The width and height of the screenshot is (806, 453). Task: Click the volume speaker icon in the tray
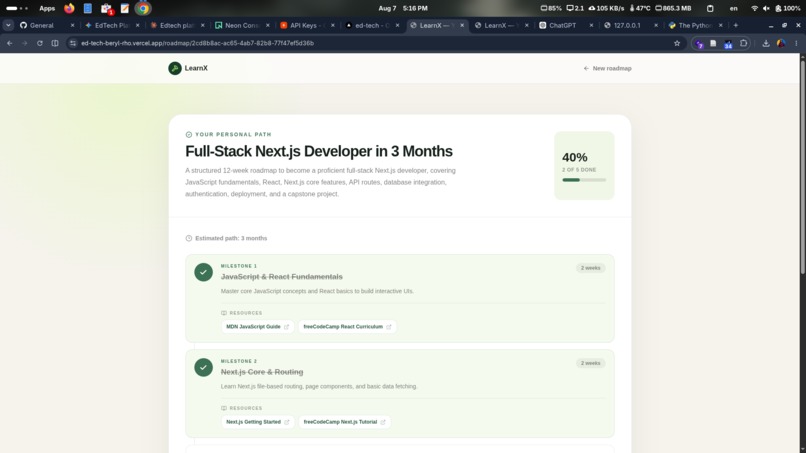(766, 8)
